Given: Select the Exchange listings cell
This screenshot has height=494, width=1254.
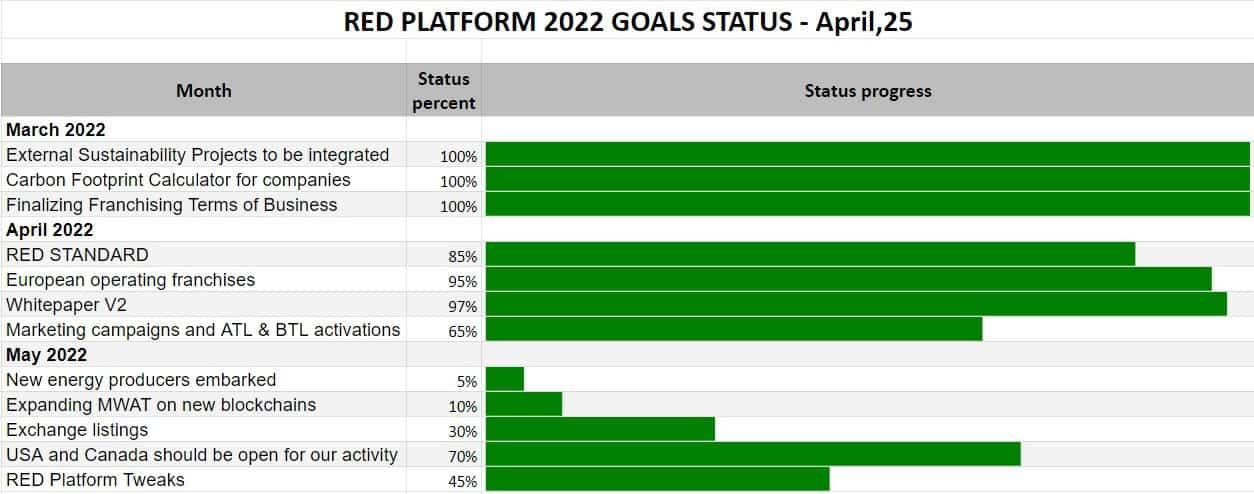Looking at the screenshot, I should (x=77, y=430).
